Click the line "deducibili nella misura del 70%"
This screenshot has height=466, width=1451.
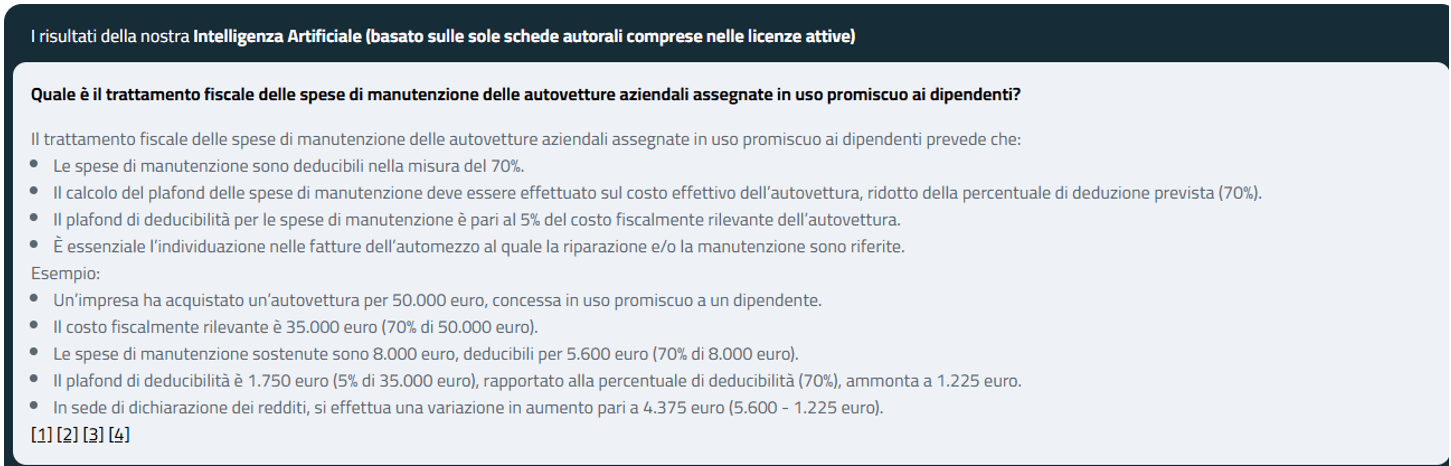click(289, 166)
